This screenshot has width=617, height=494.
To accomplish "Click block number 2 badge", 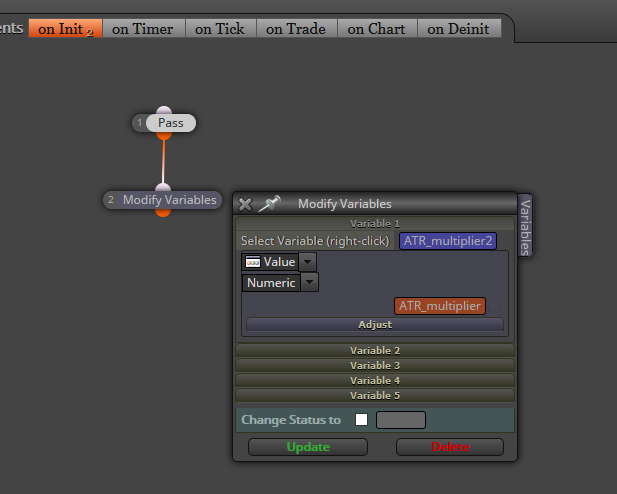I will (x=111, y=200).
